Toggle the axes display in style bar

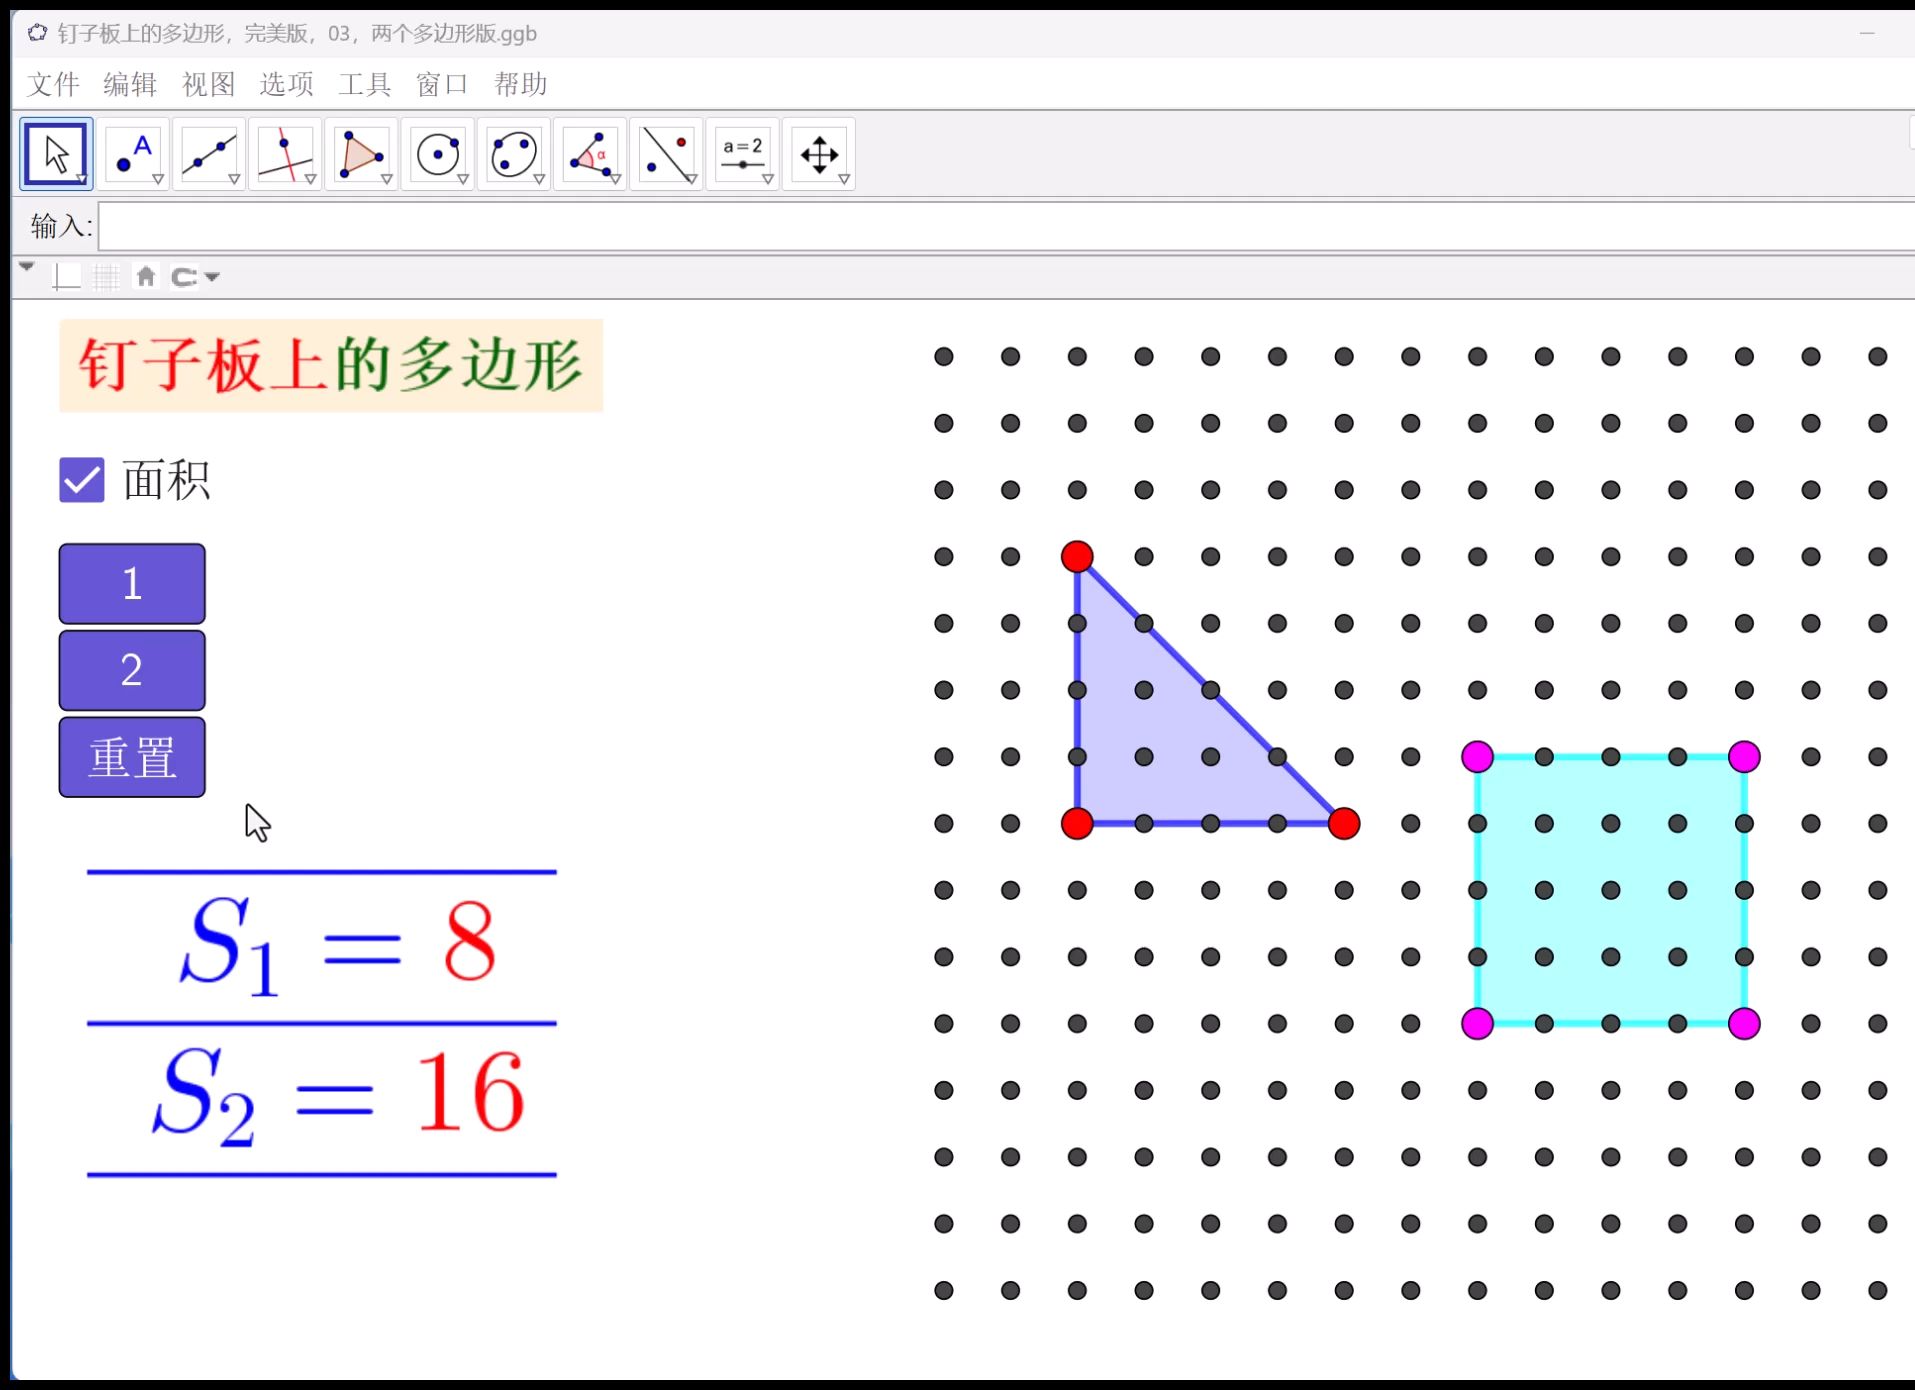coord(66,276)
